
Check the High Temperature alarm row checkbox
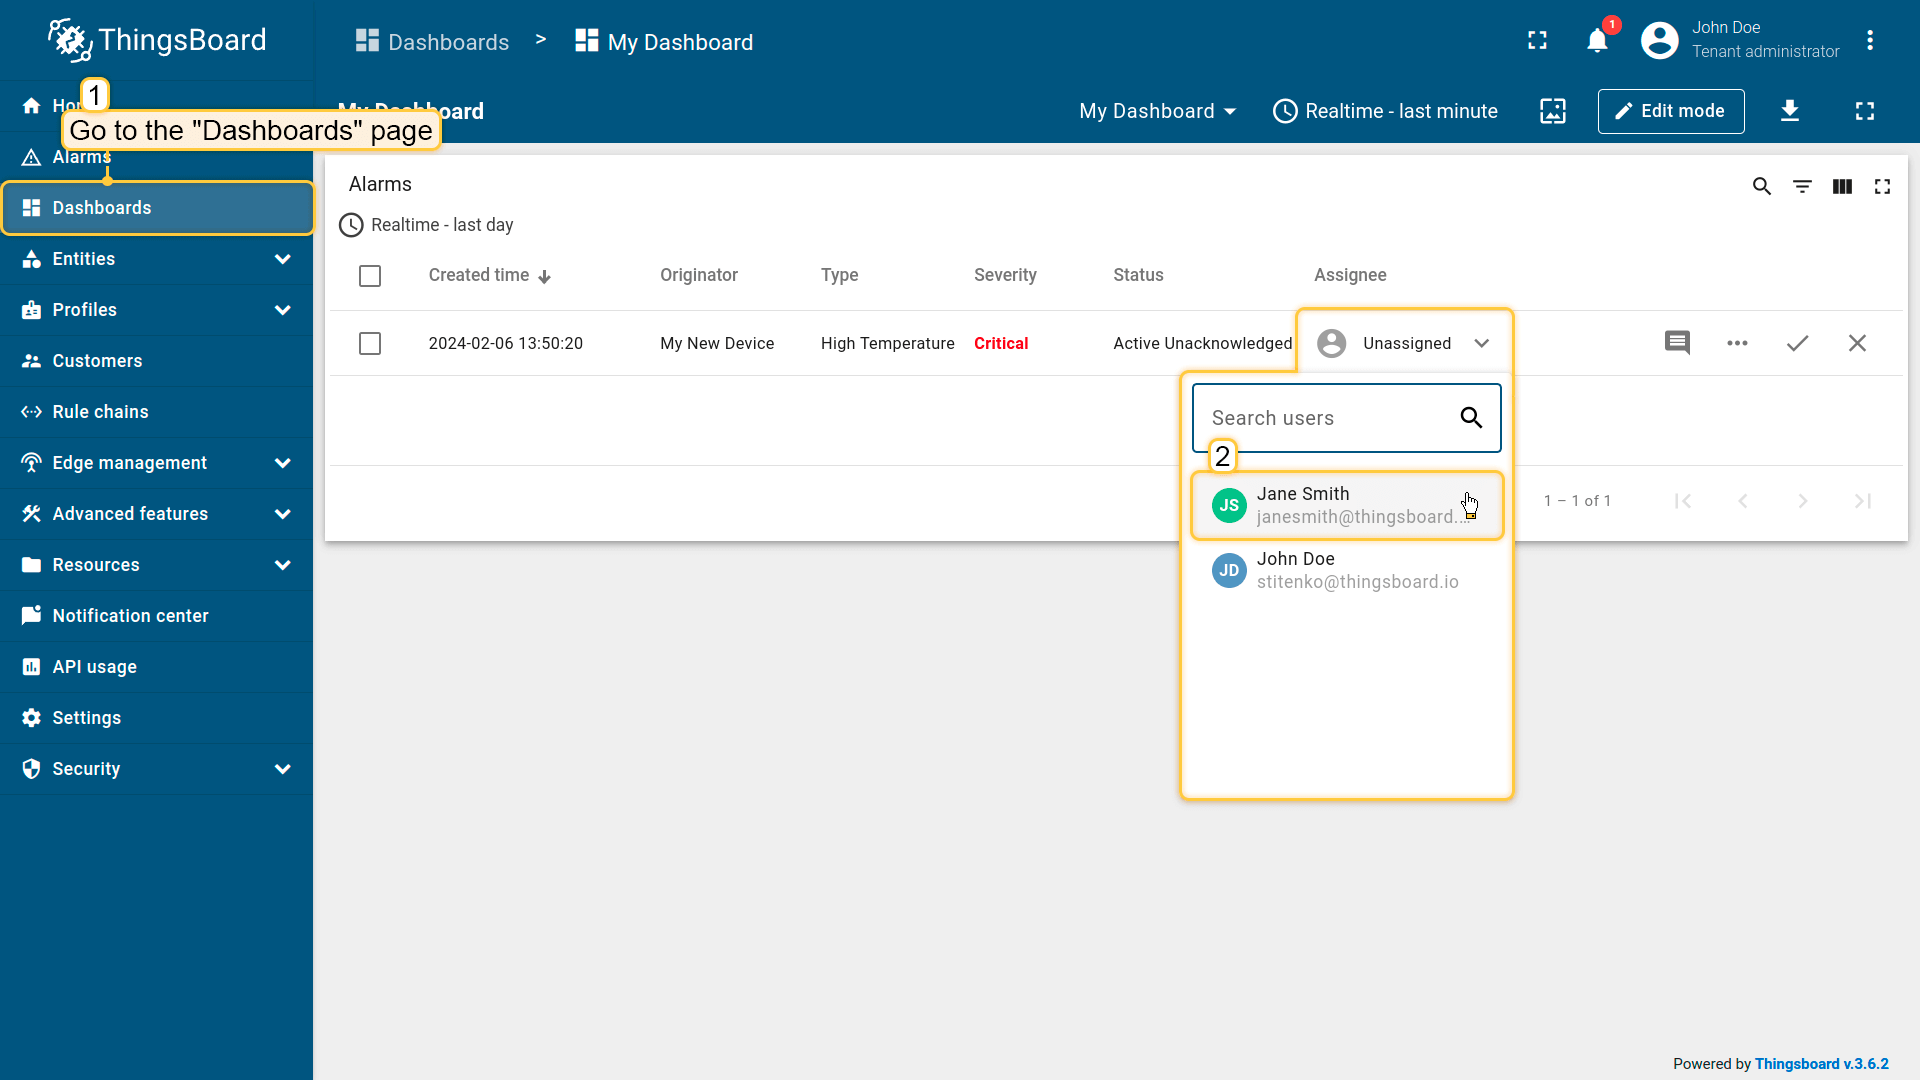click(370, 344)
